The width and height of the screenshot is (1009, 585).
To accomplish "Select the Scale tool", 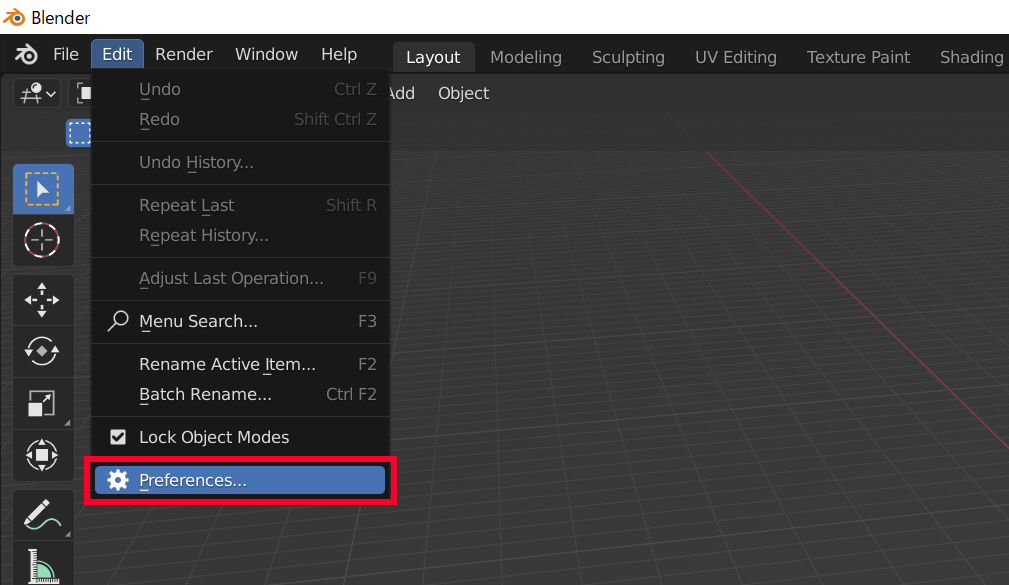I will click(x=44, y=404).
